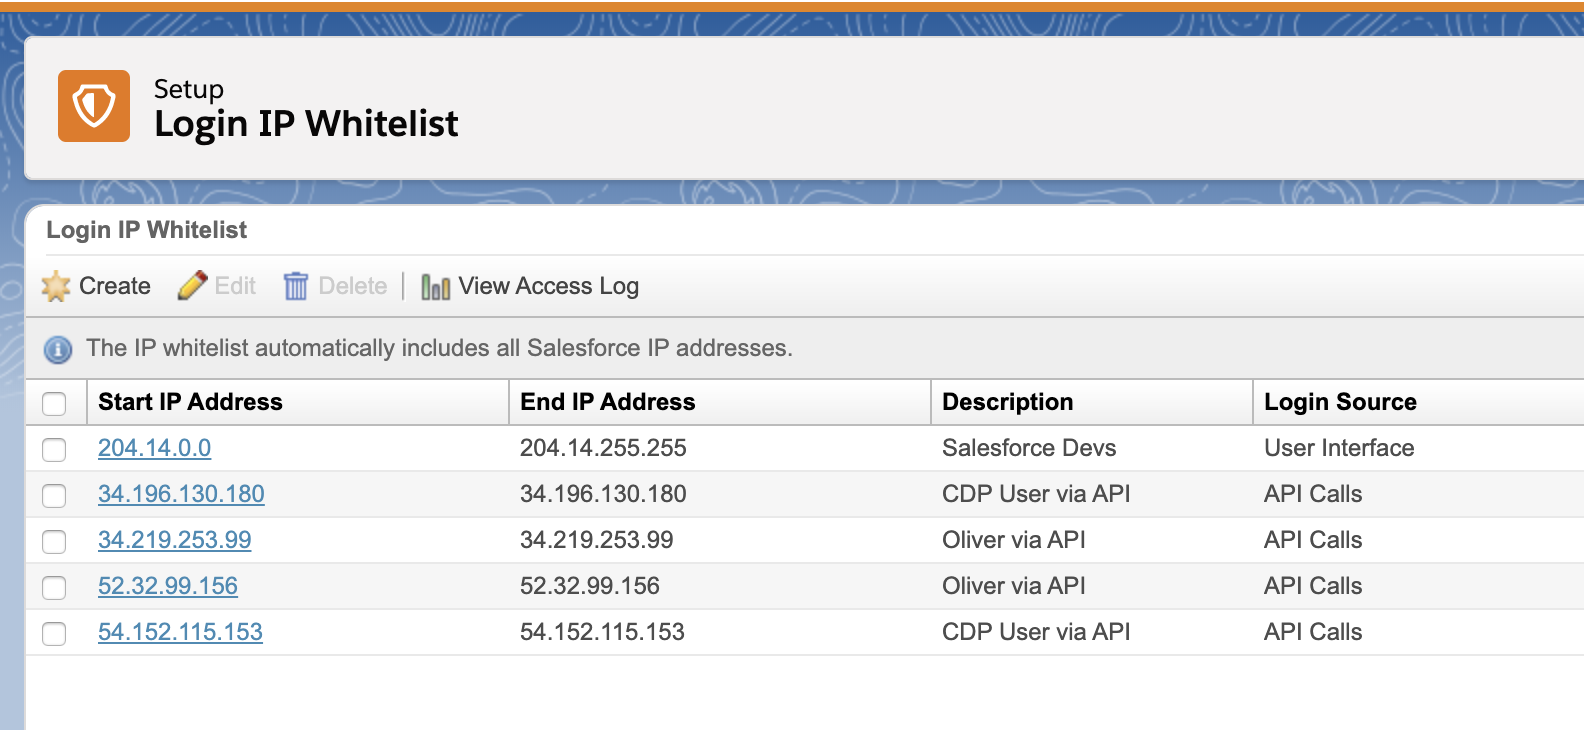
Task: Click CDP User via API in 34.196.130.180 row
Action: coord(1036,494)
